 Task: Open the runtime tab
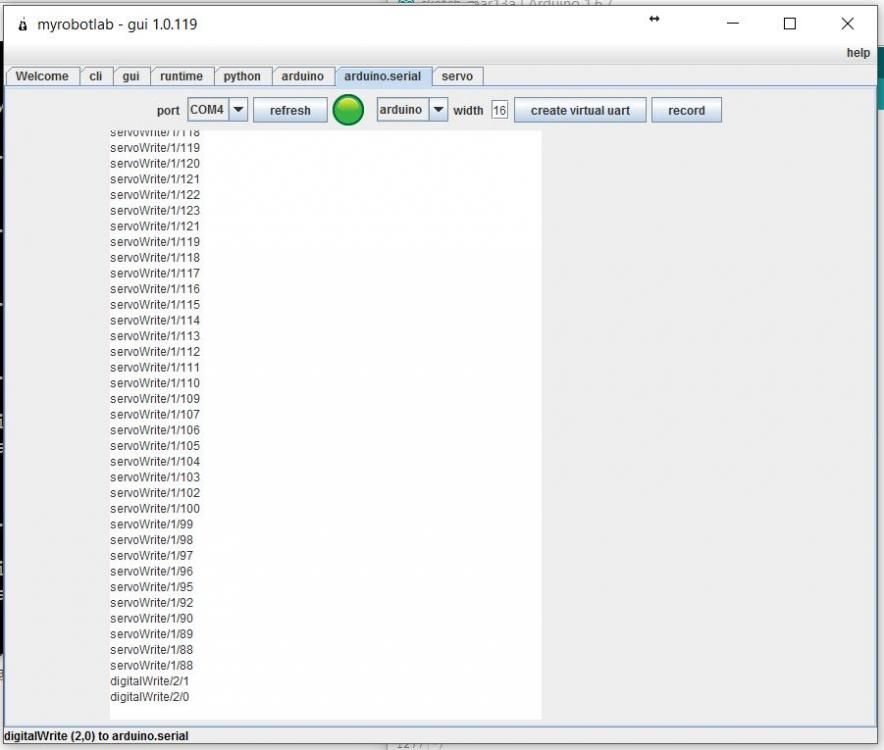(x=182, y=76)
